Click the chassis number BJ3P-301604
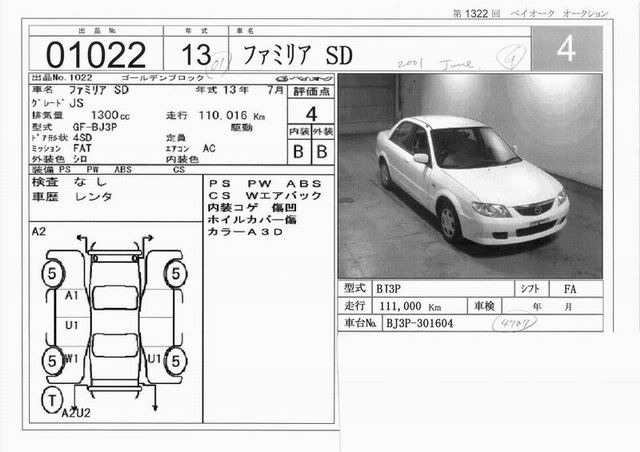Image resolution: width=640 pixels, height=452 pixels. pos(420,324)
